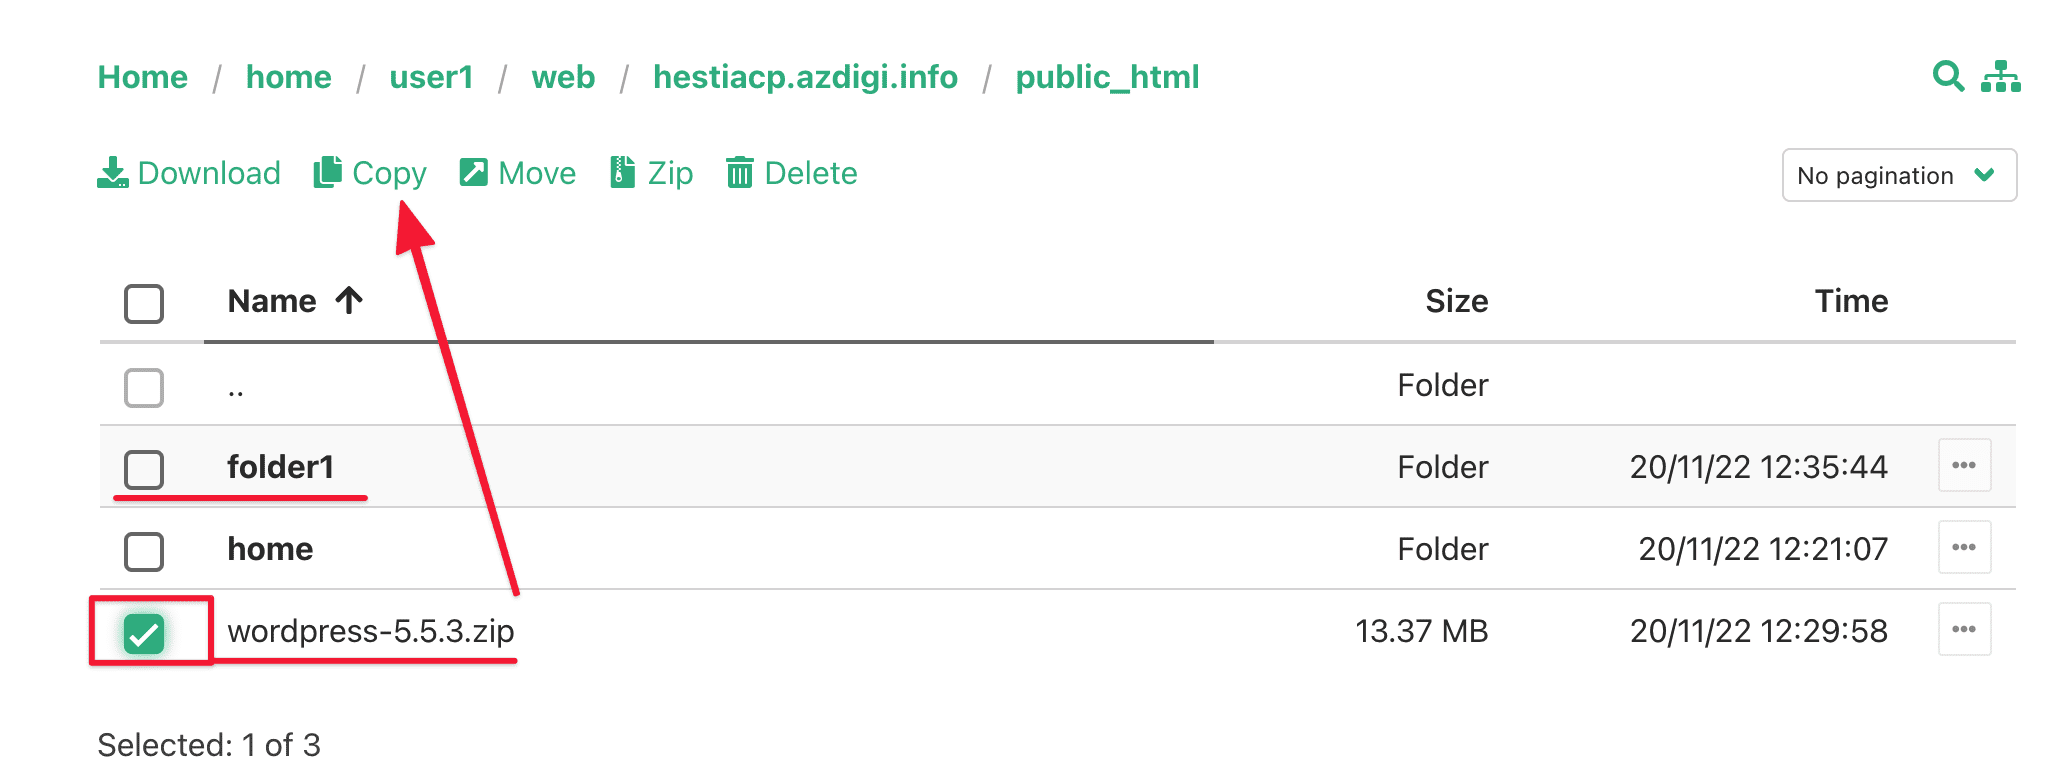Open the three-dot menu for wordpress-5.5.3.zip

point(1964,630)
